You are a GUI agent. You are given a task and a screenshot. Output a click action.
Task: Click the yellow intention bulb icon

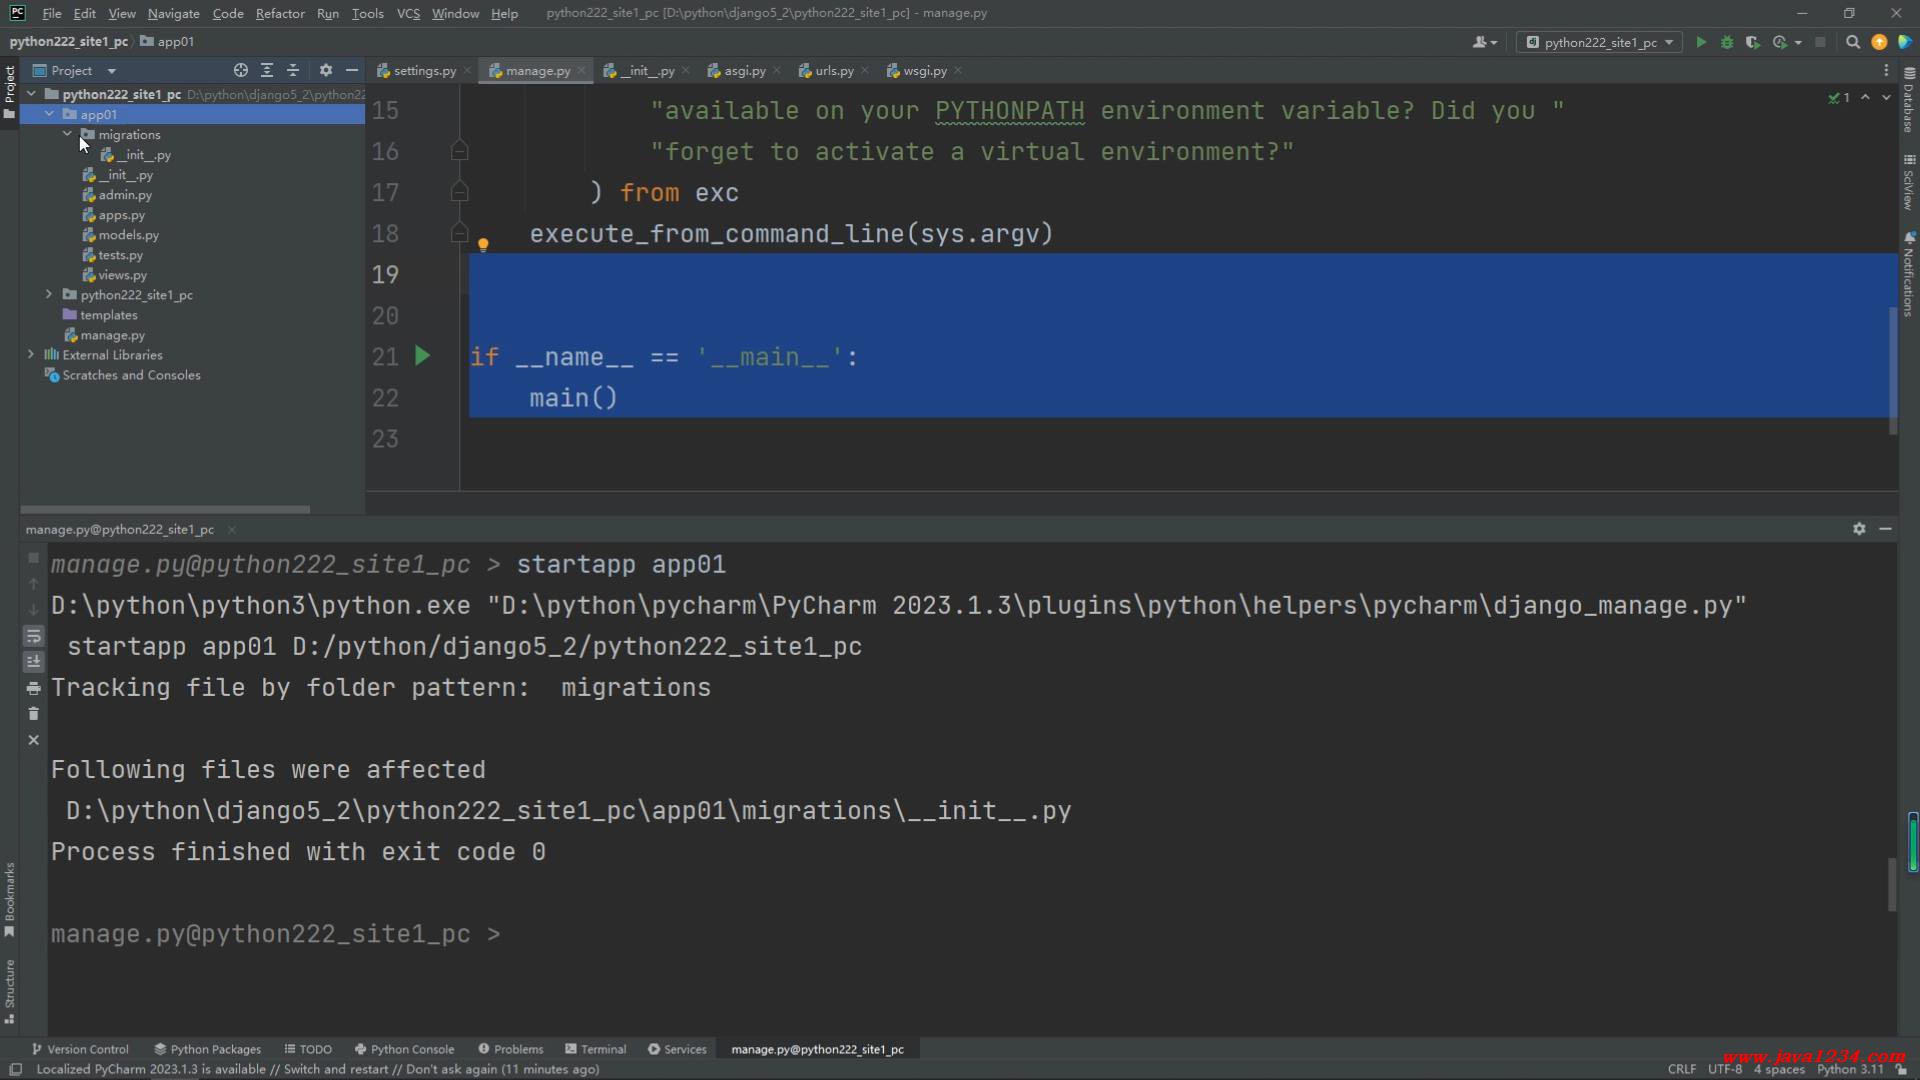(x=483, y=245)
